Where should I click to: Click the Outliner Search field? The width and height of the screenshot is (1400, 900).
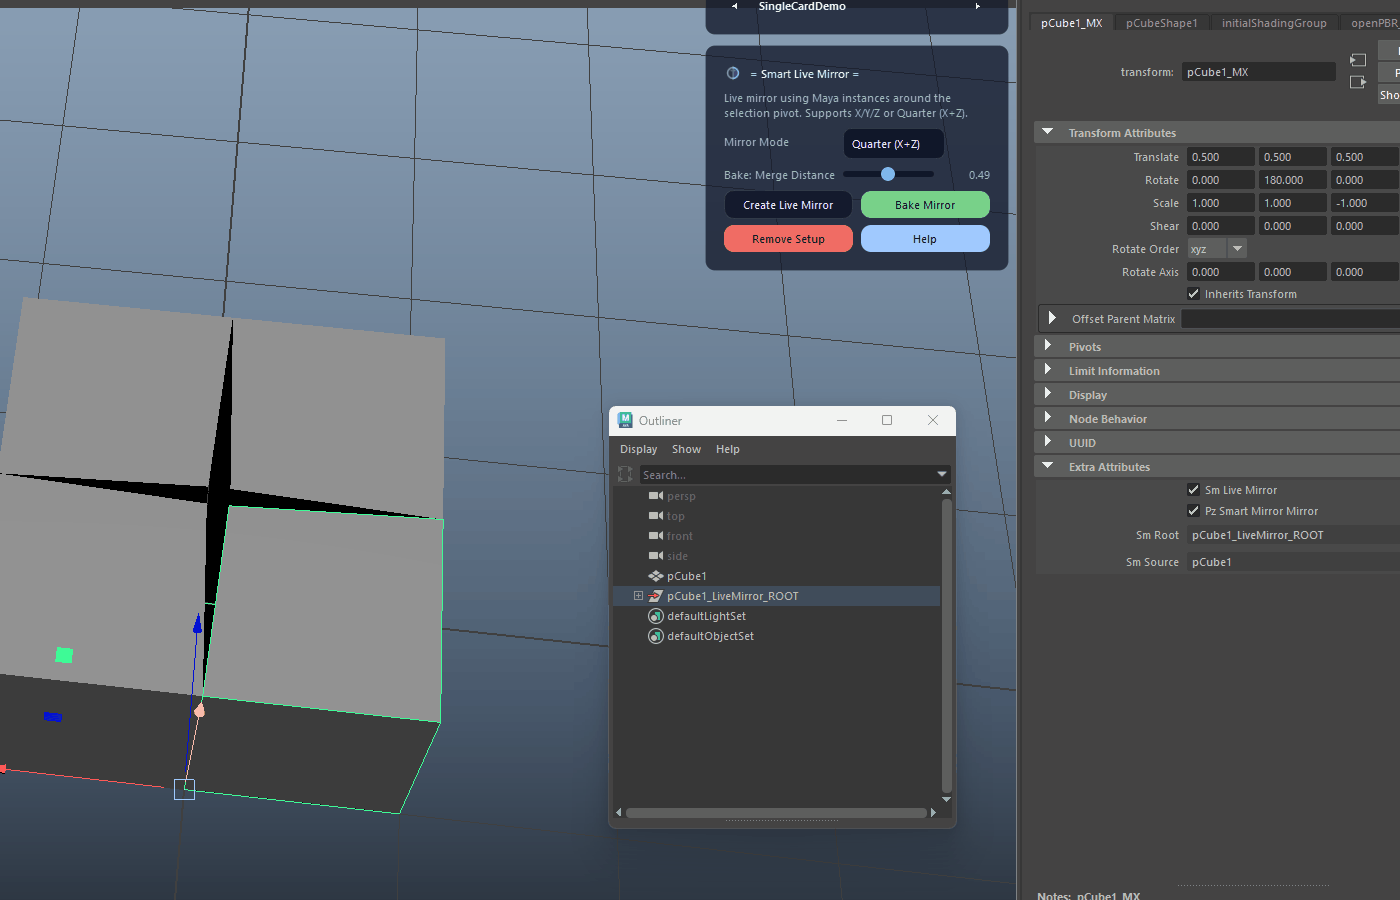coord(787,474)
